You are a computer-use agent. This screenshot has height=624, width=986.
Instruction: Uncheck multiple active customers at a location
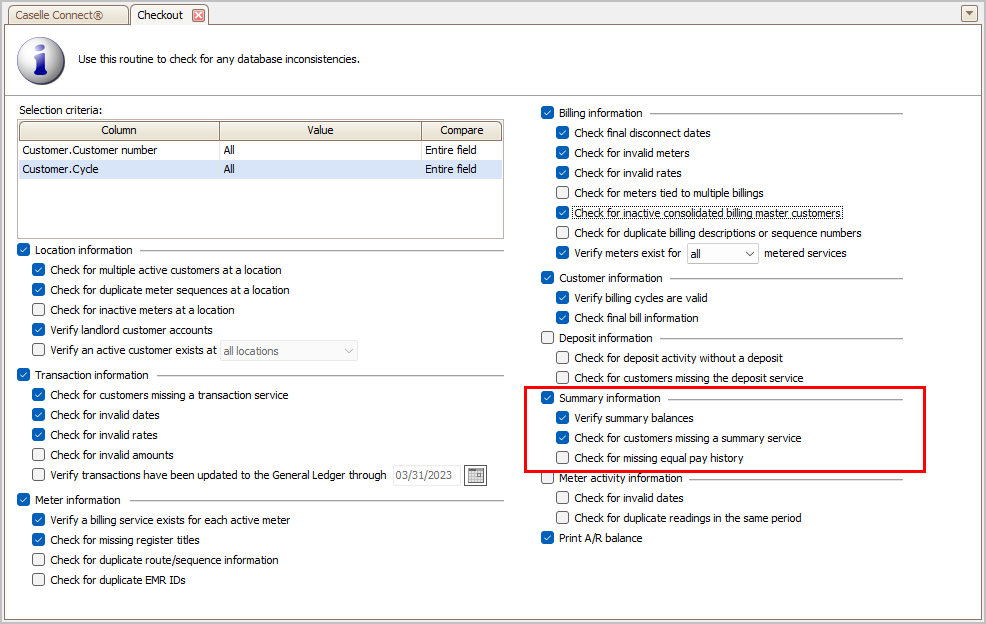tap(39, 270)
